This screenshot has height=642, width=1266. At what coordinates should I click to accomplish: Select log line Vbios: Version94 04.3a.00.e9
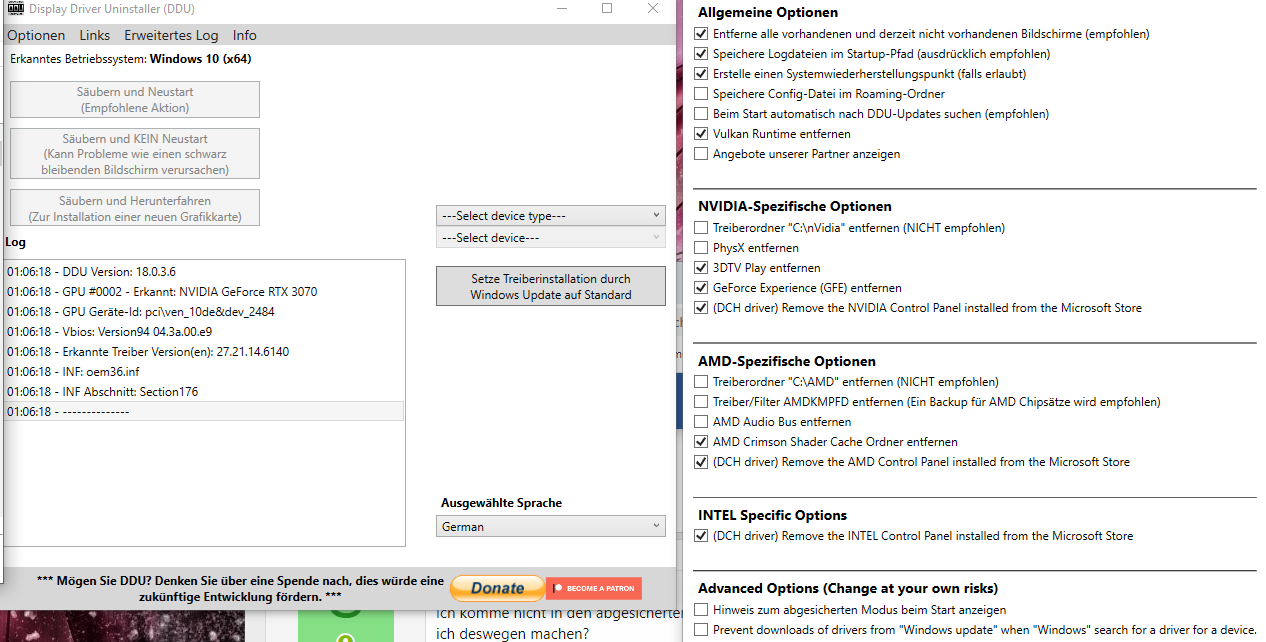point(205,331)
